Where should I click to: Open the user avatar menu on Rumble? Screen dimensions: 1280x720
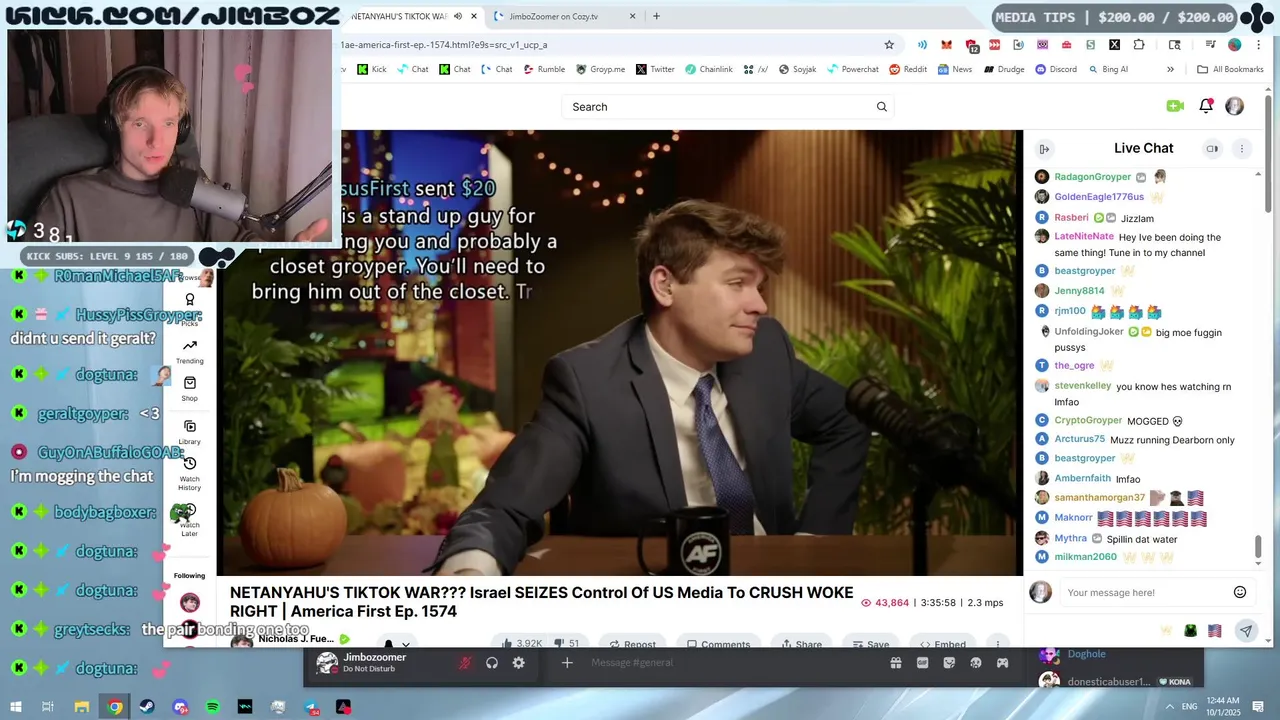1234,106
